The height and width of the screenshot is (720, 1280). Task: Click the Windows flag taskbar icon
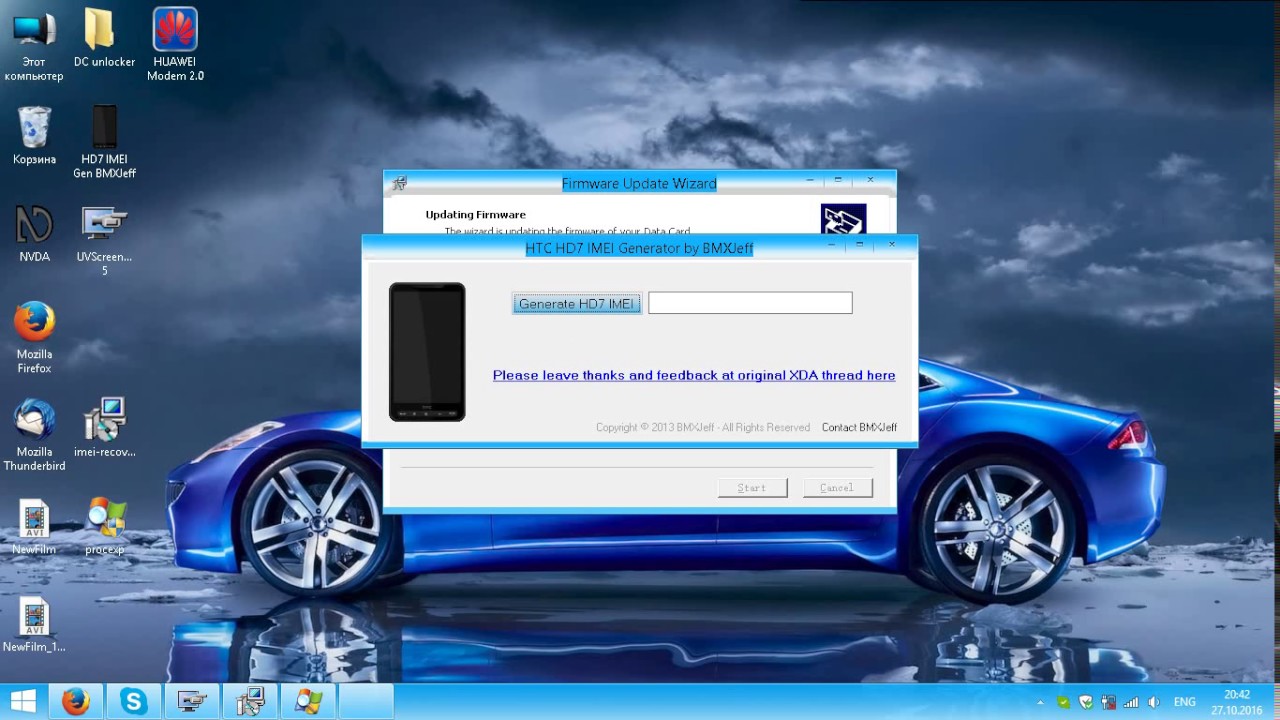307,702
